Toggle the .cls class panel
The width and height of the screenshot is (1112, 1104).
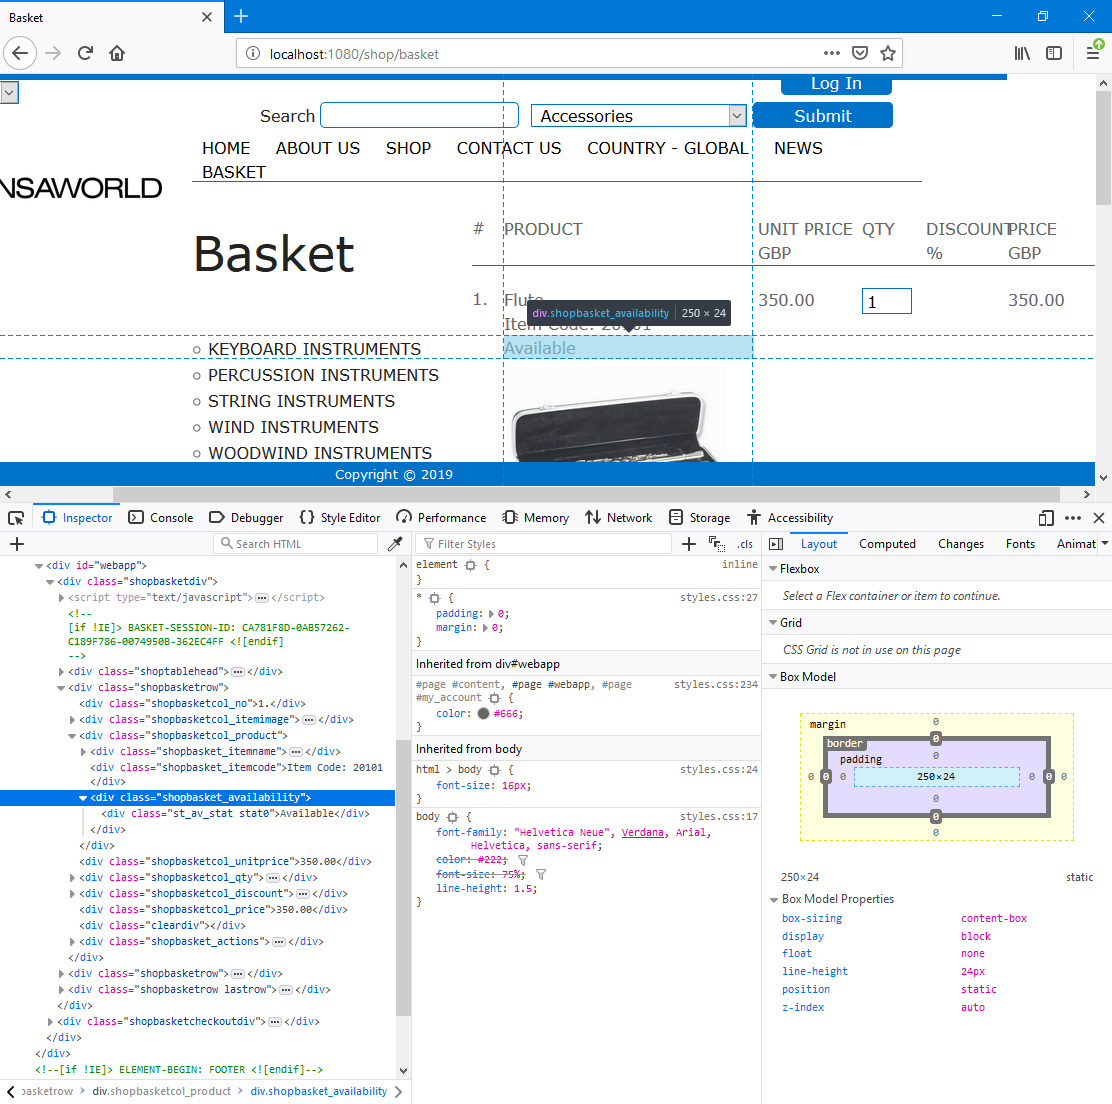pos(745,544)
